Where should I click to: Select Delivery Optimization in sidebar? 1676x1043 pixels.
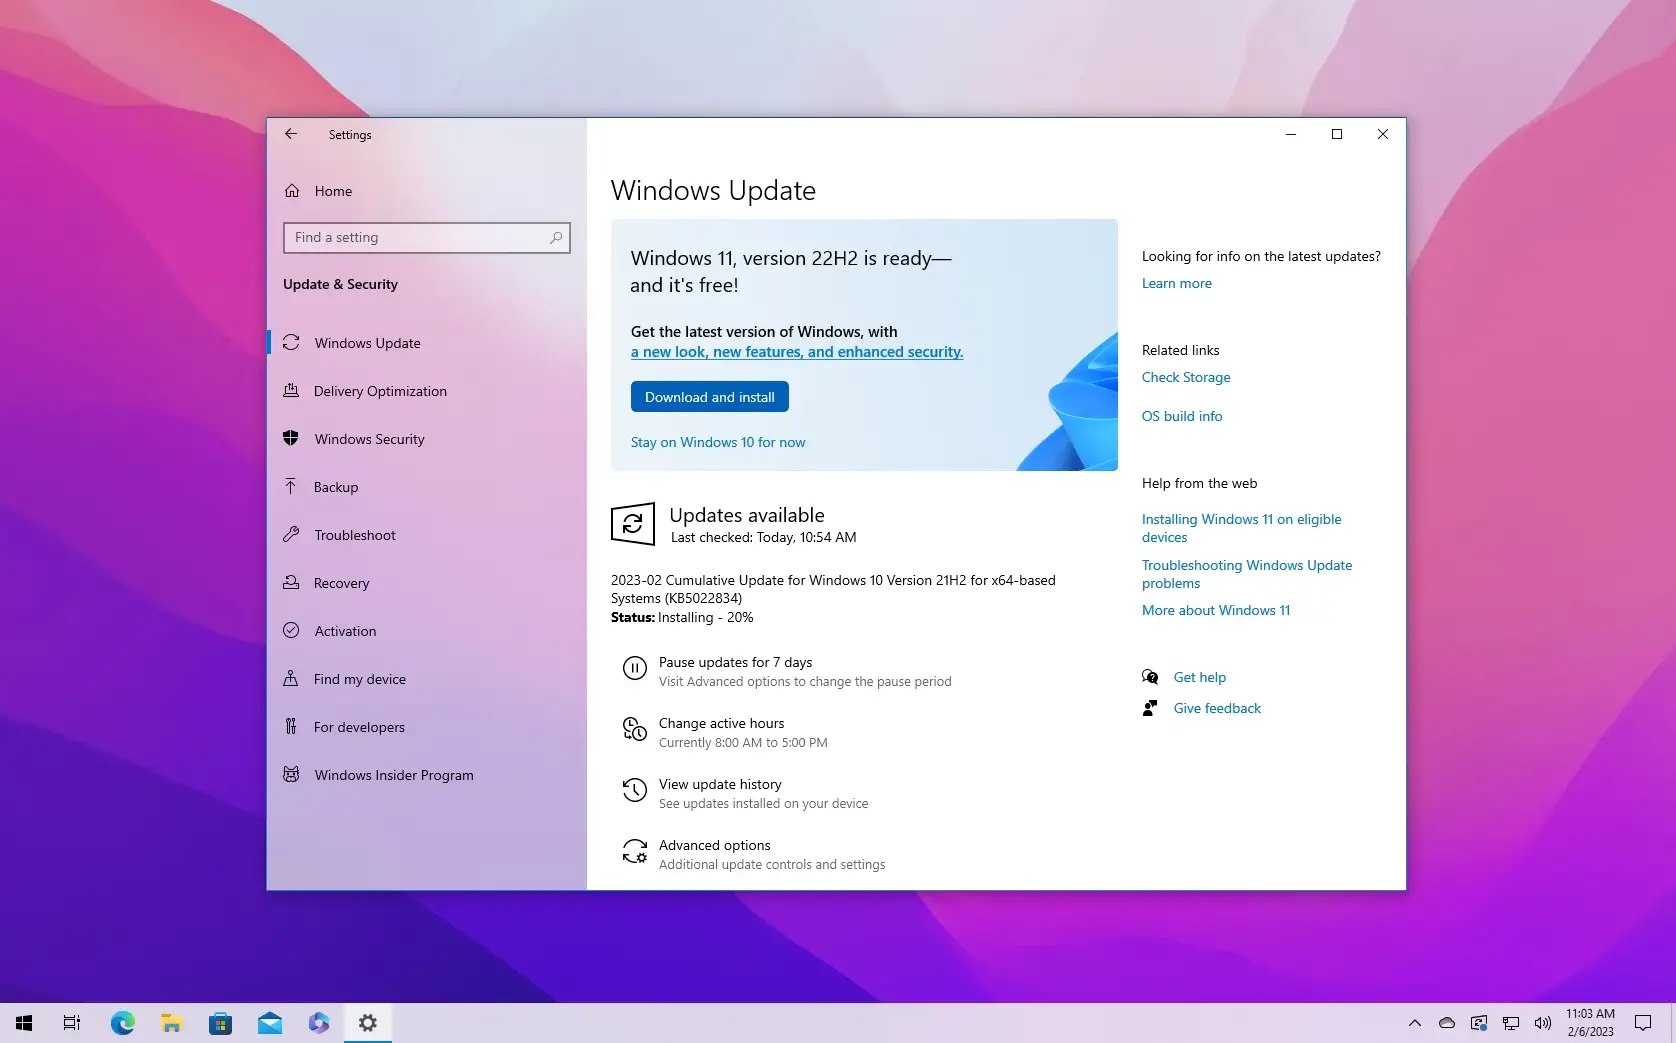click(427, 391)
